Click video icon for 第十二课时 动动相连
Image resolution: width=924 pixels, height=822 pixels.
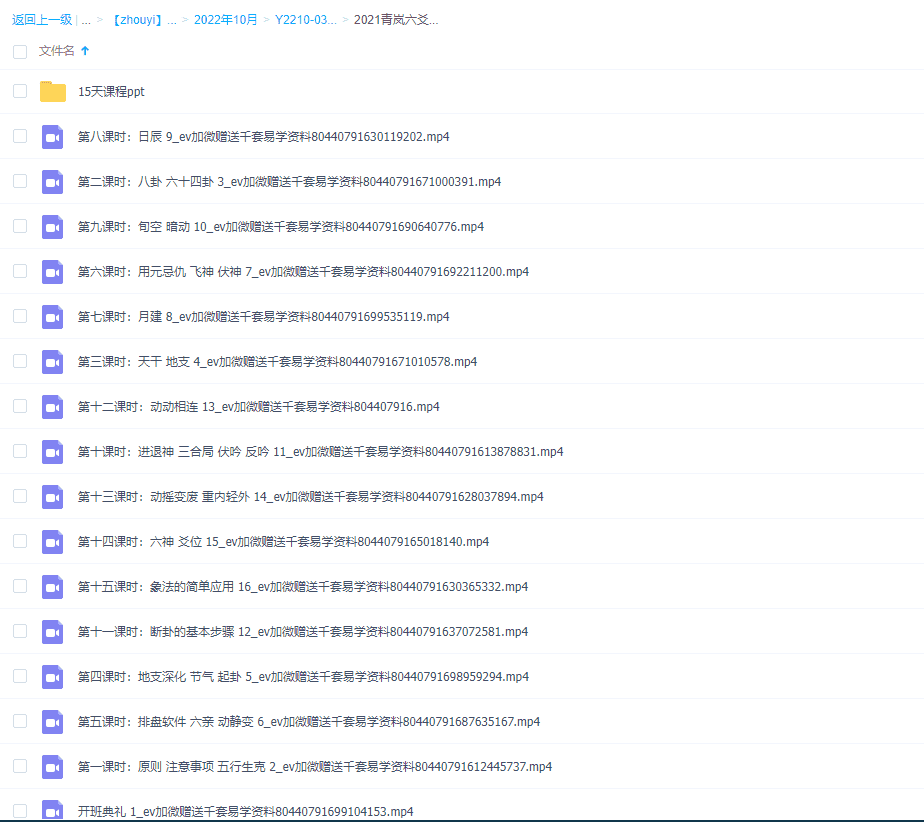(53, 407)
